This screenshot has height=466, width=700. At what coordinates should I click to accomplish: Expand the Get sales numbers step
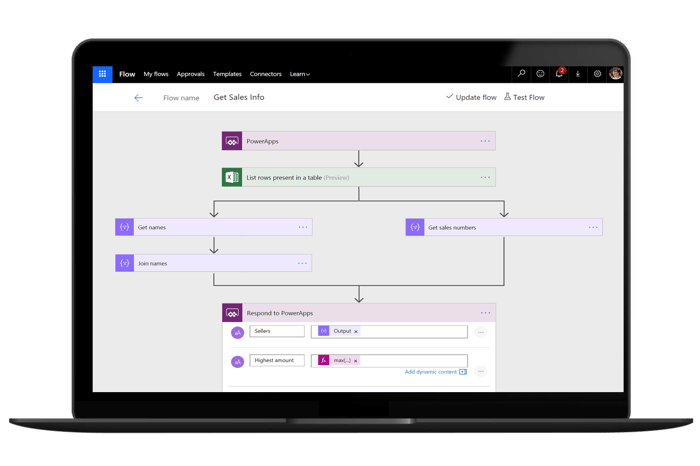coord(504,227)
